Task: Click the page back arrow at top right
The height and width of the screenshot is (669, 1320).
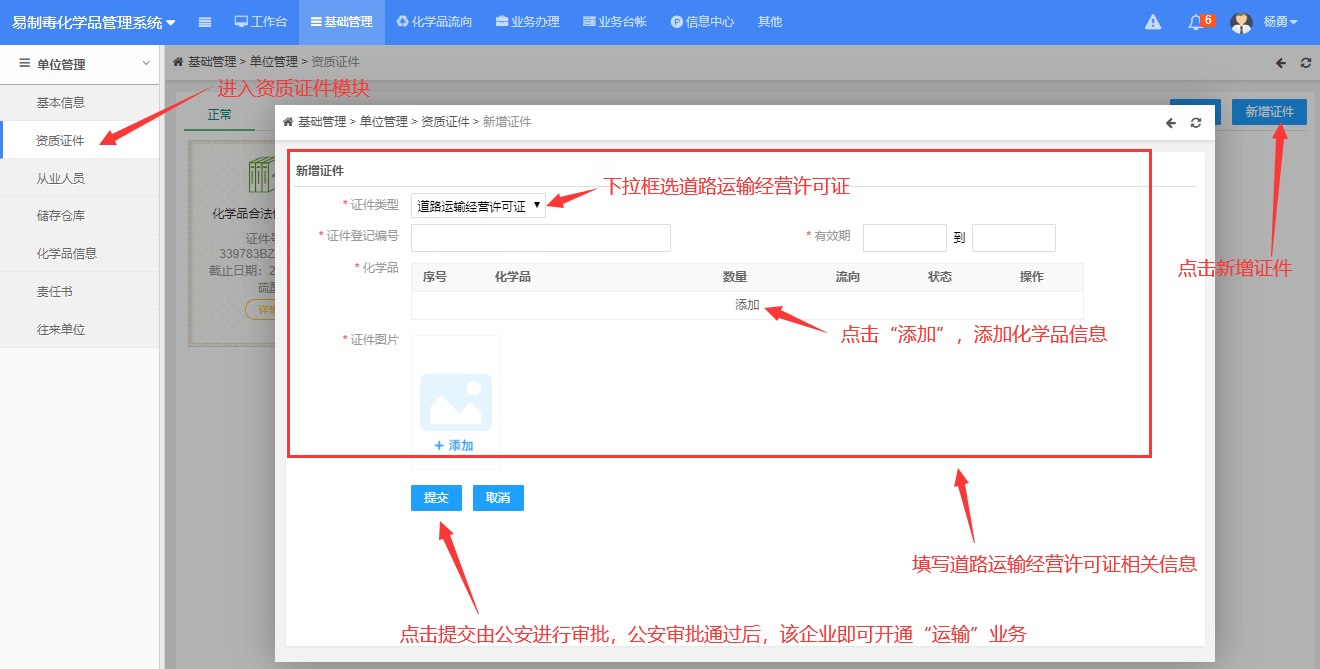Action: click(x=1281, y=63)
